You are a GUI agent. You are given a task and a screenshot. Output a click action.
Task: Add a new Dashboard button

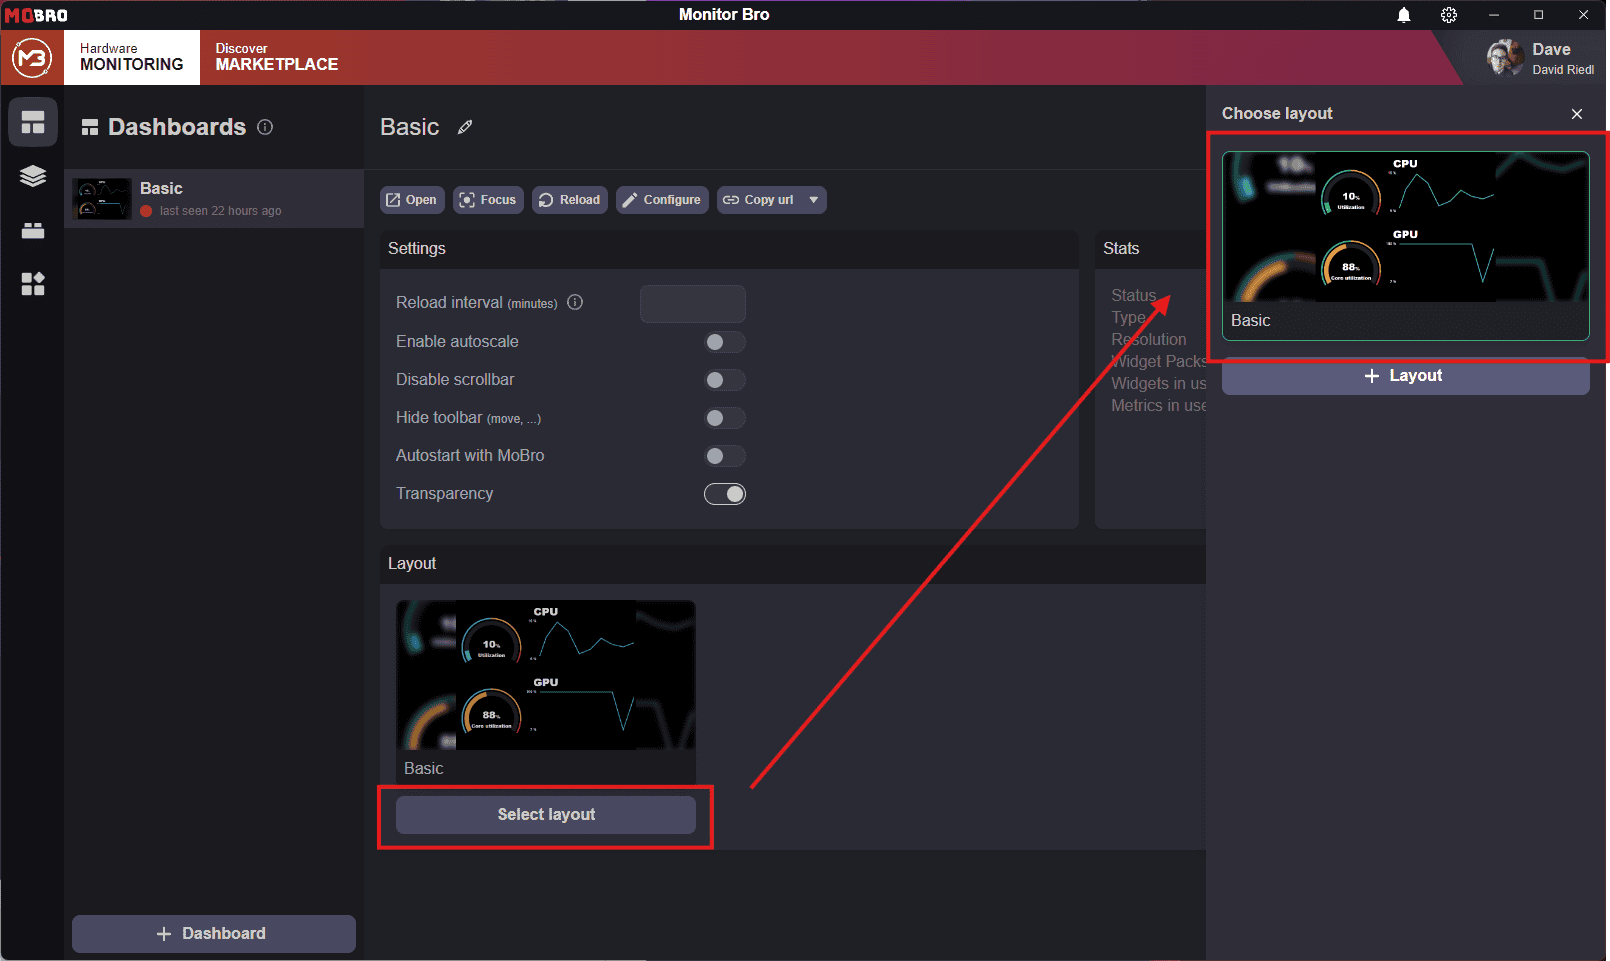pos(214,934)
